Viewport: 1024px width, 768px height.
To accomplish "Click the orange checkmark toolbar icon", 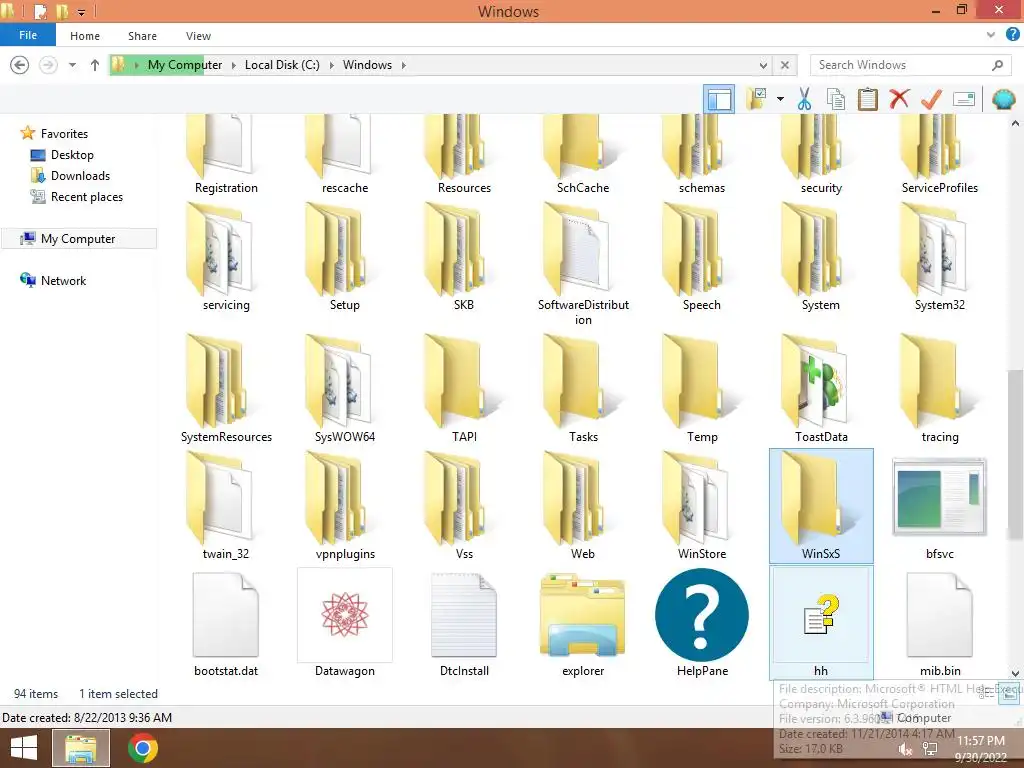I will click(931, 99).
